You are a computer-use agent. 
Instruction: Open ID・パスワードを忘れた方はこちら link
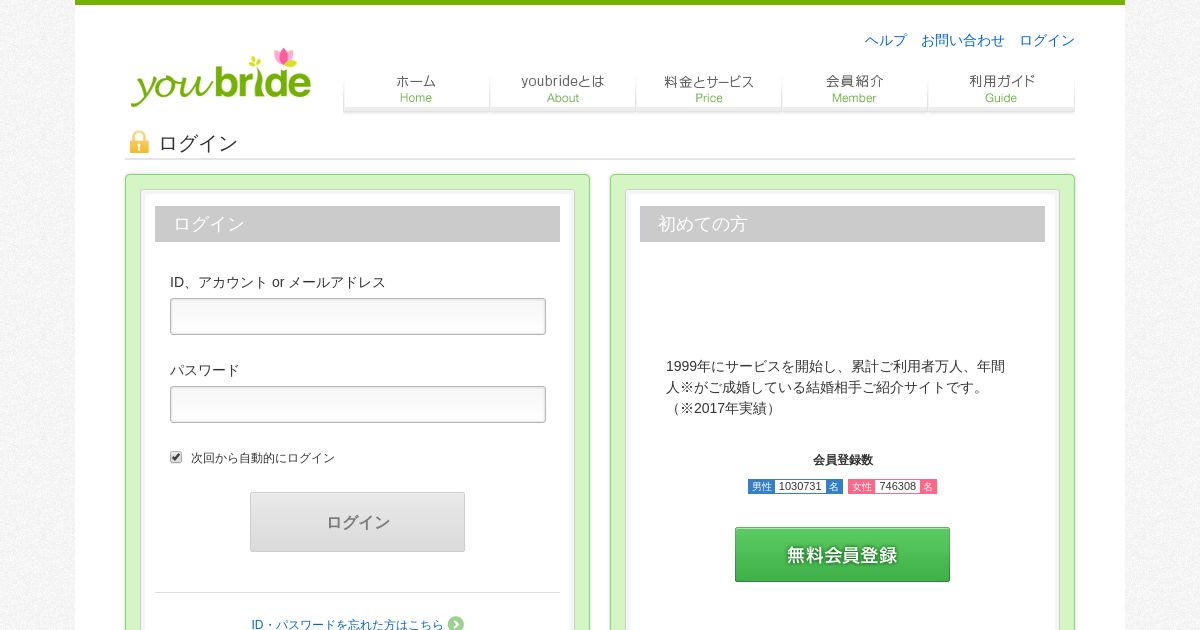347,624
